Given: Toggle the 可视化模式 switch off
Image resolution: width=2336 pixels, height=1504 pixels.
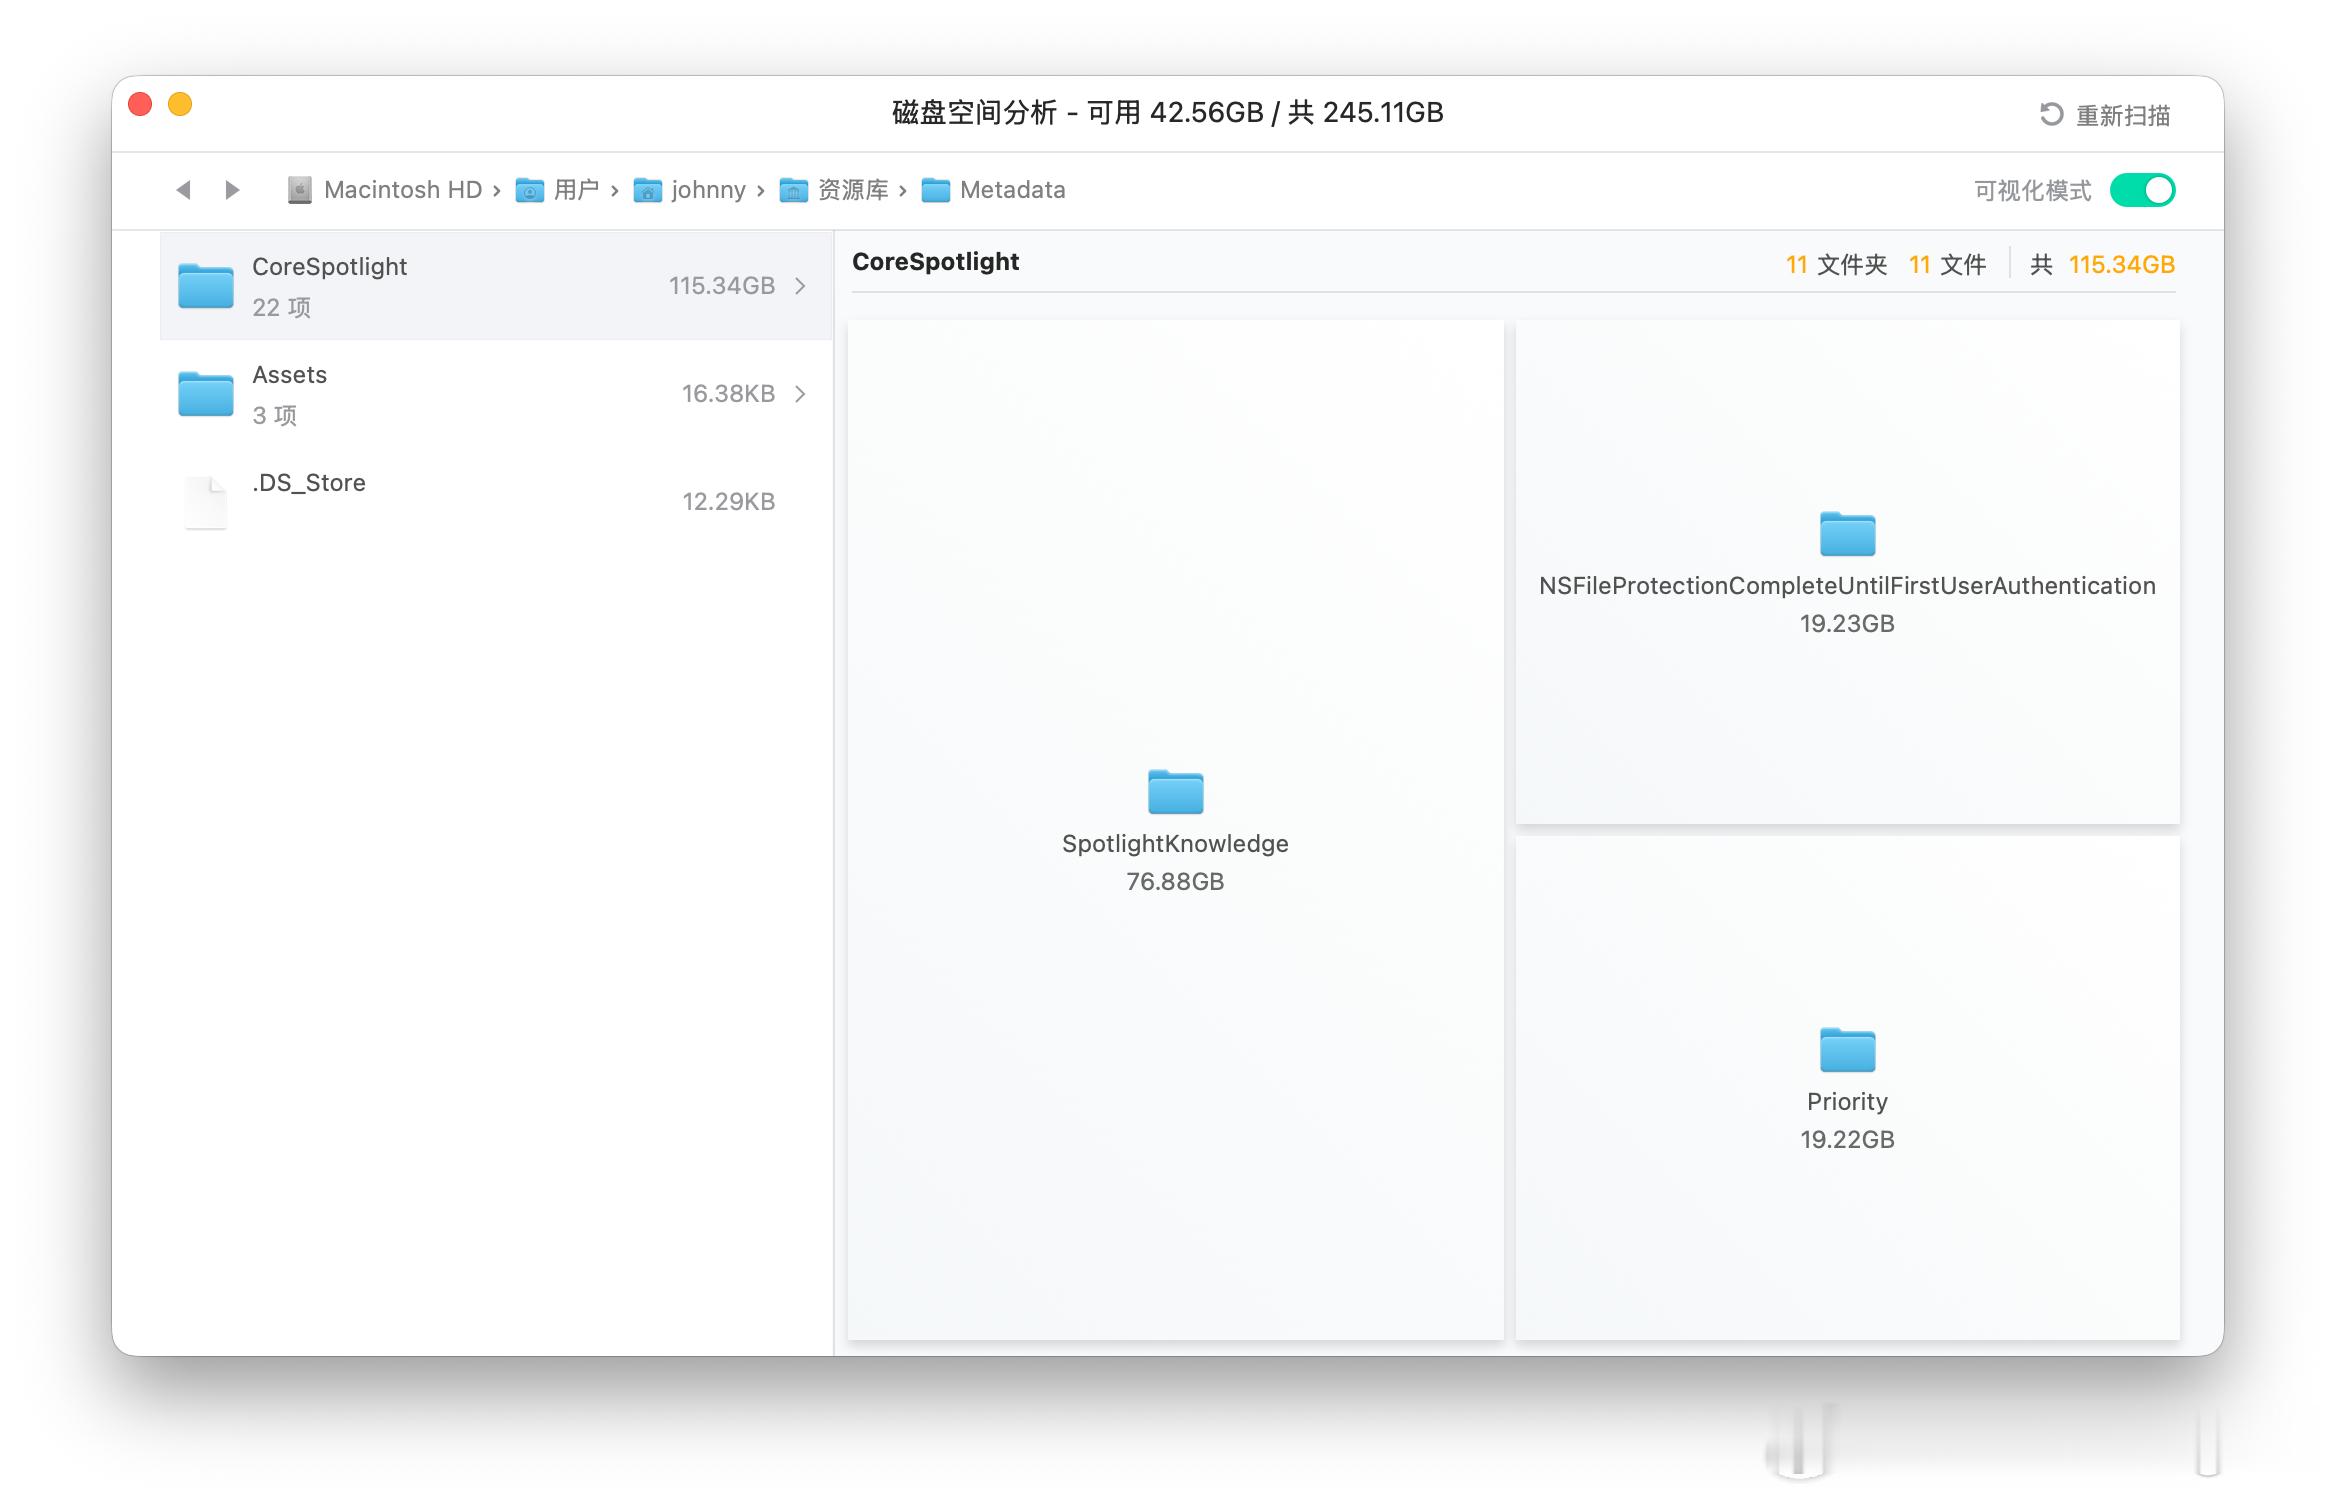Looking at the screenshot, I should click(x=2143, y=190).
